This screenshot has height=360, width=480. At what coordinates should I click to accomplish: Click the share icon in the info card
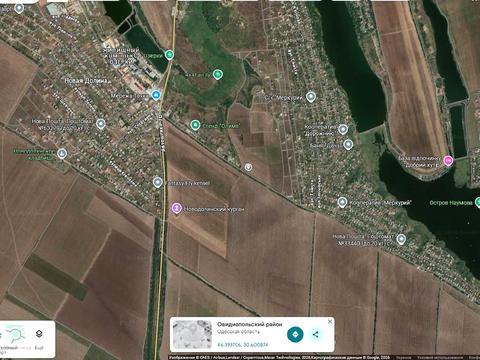tap(315, 334)
